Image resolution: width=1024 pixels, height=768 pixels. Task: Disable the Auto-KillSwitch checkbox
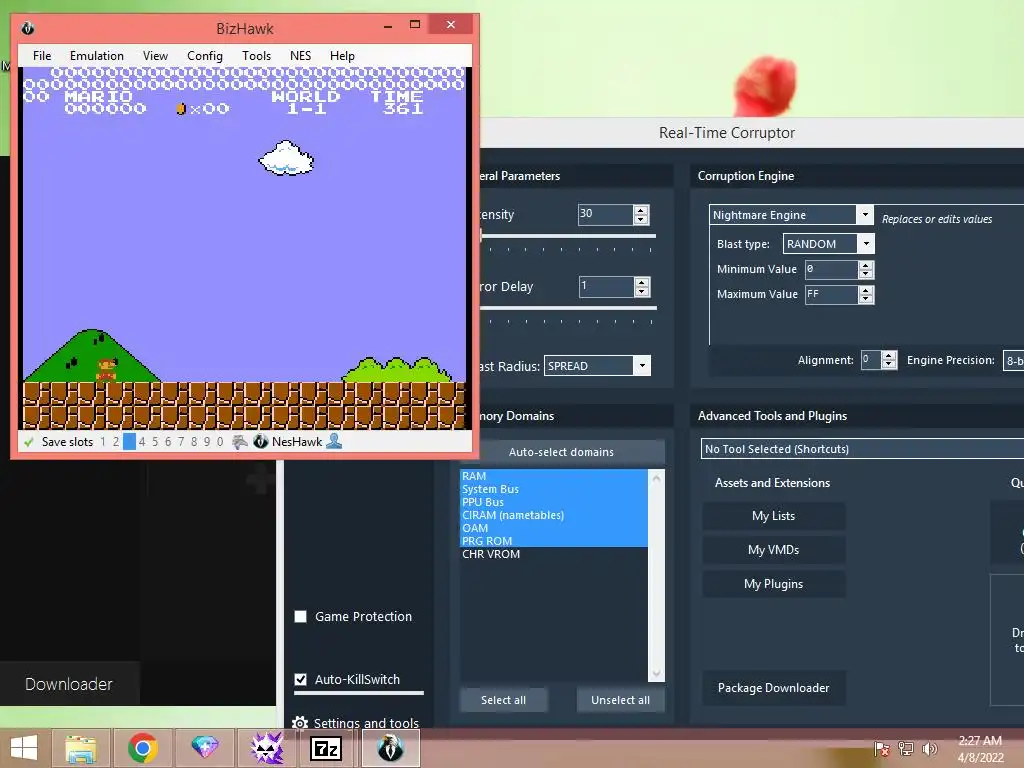tap(300, 679)
